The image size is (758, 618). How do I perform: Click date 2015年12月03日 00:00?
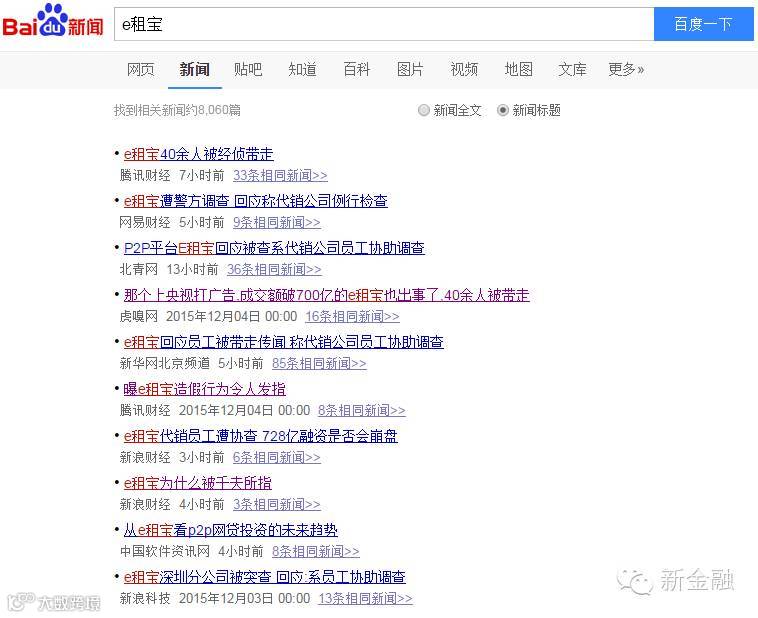point(244,599)
